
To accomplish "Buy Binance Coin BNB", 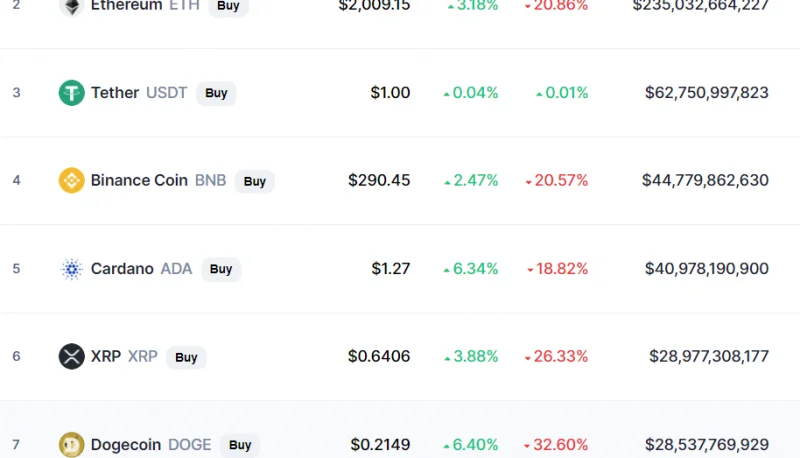I will 255,181.
